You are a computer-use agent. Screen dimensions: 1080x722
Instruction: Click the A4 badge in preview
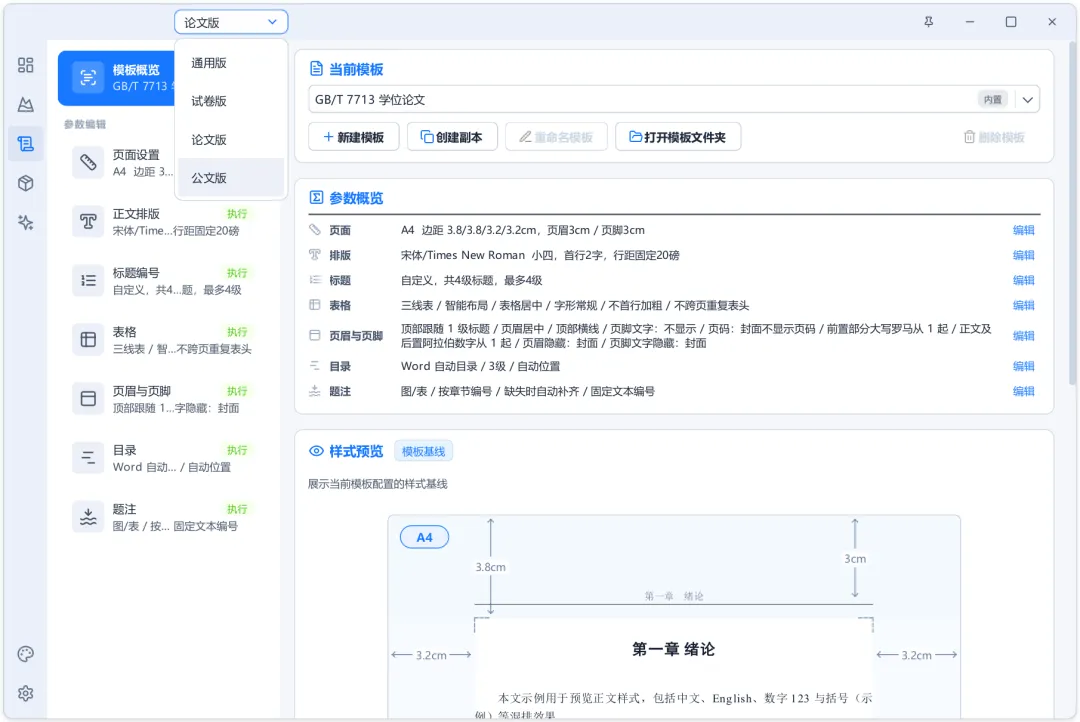[424, 537]
